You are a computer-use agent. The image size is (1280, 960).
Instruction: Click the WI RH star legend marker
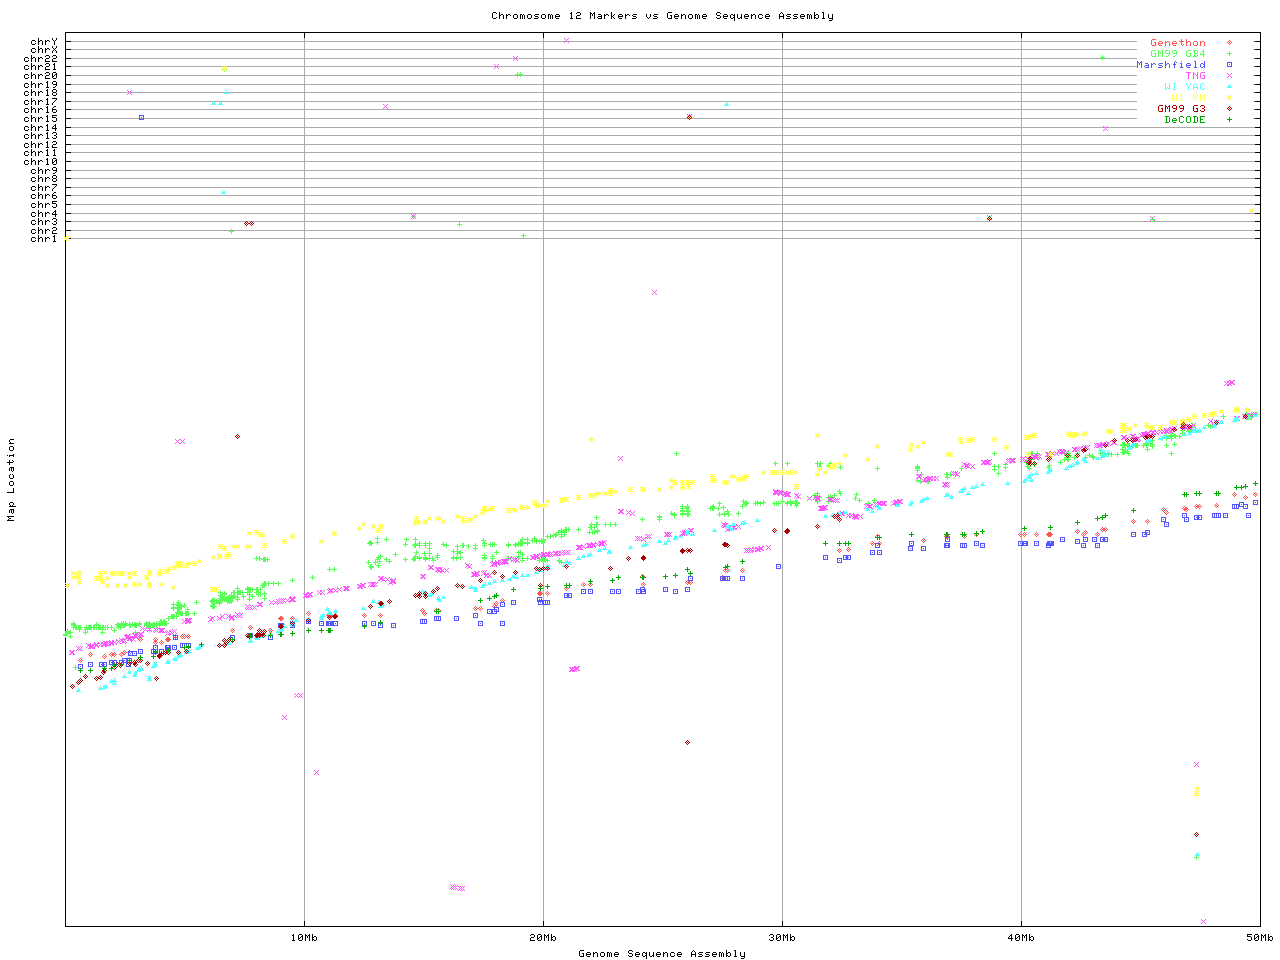(1229, 98)
